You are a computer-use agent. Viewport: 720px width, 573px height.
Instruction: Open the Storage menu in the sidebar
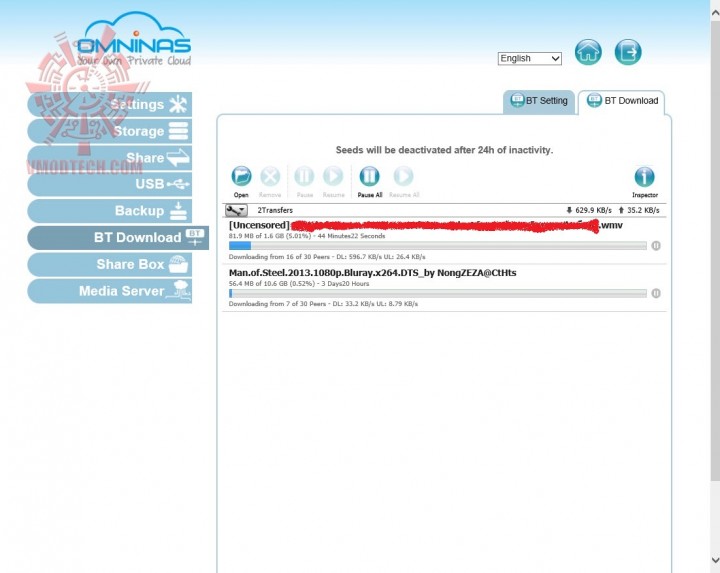coord(109,131)
